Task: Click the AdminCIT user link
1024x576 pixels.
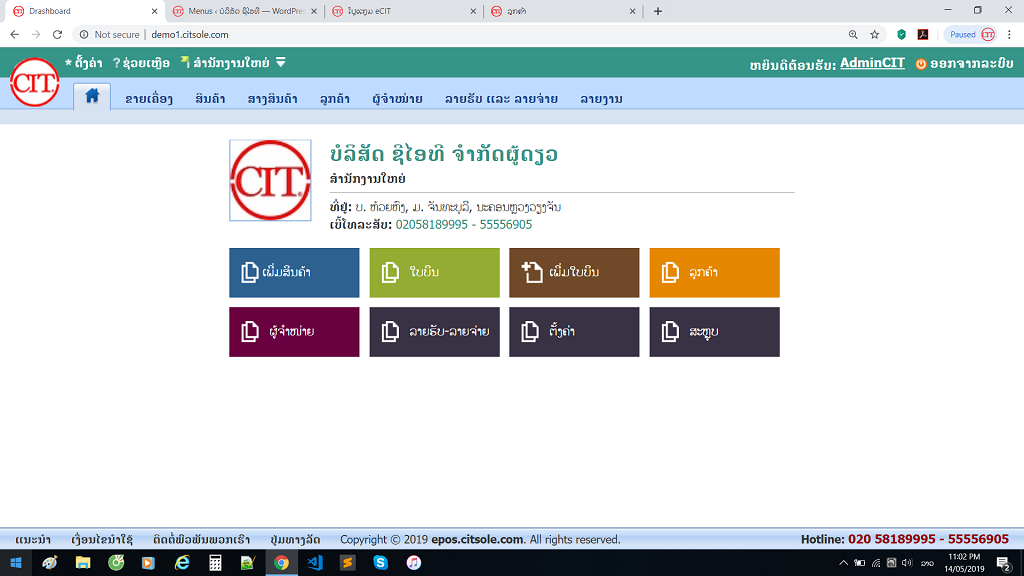Action: coord(872,63)
